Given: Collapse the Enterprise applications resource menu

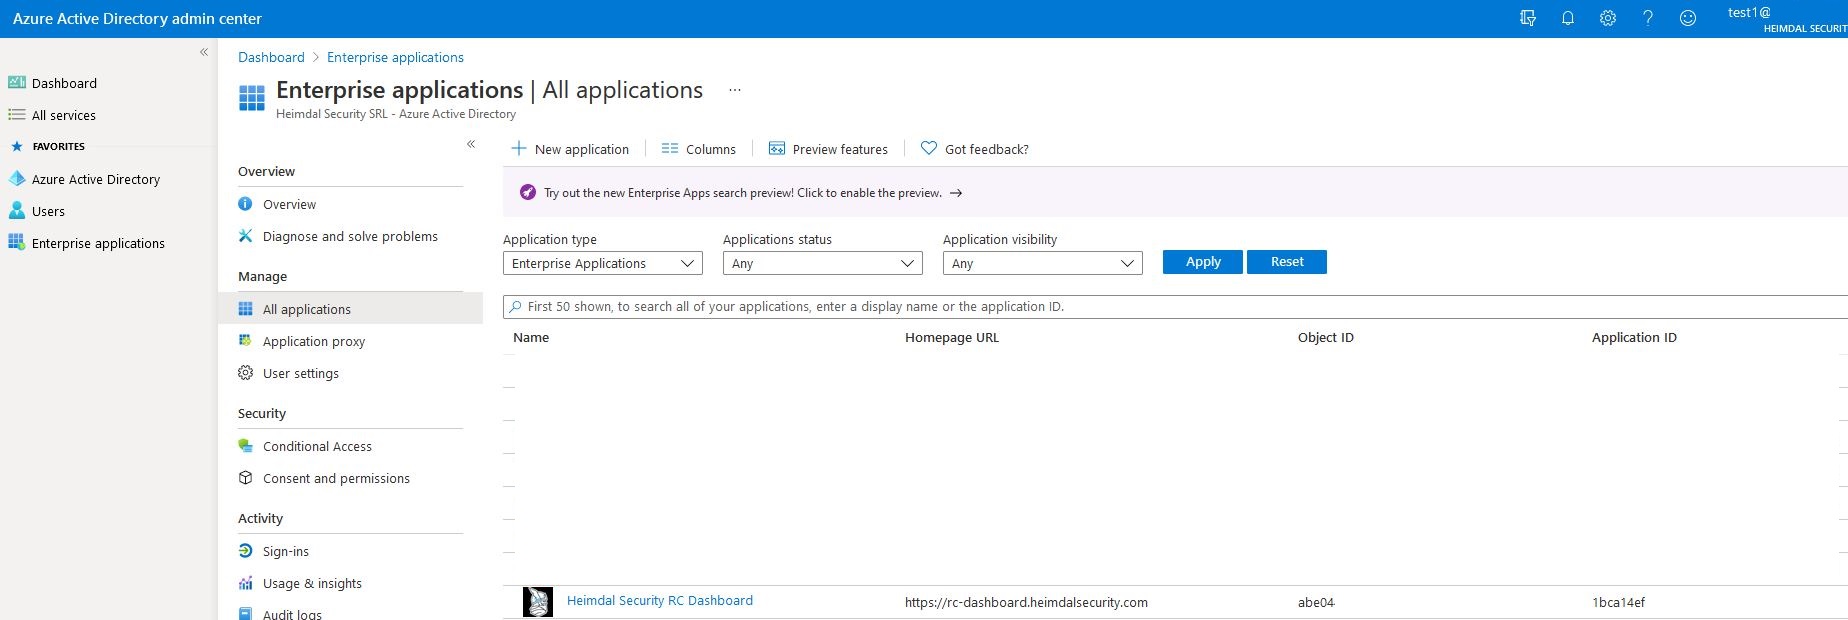Looking at the screenshot, I should [x=471, y=144].
